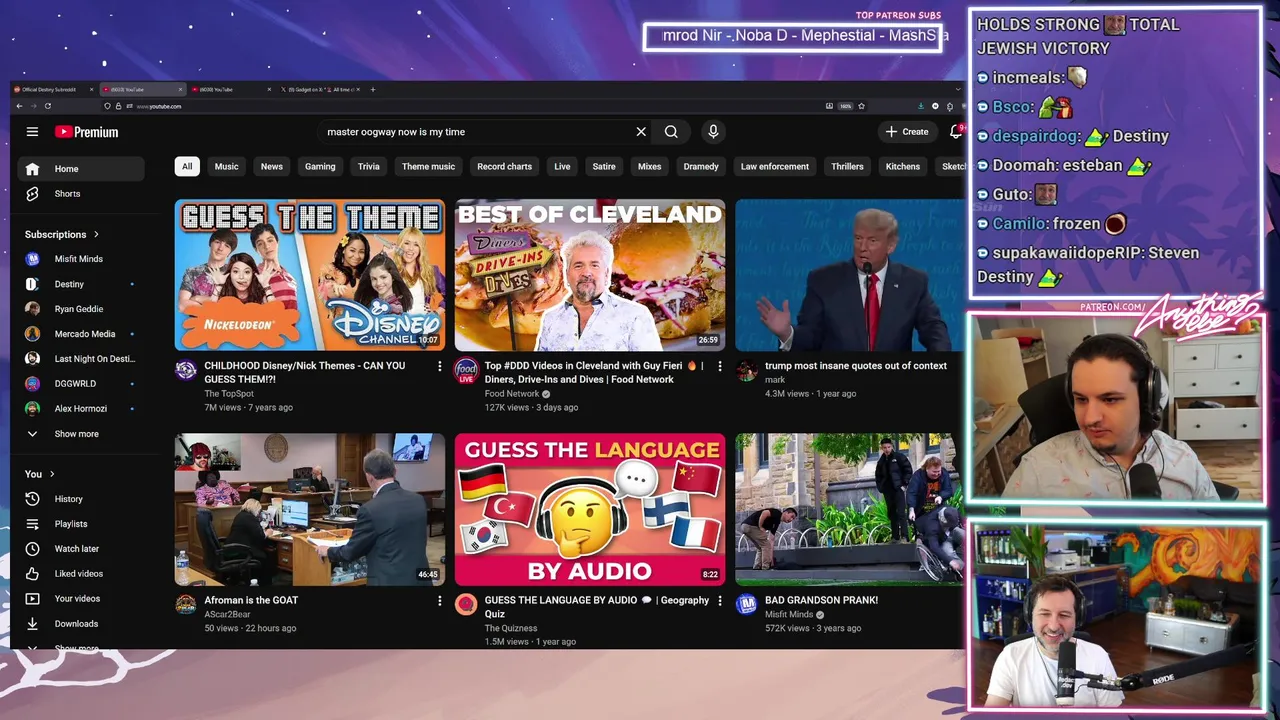1280x720 pixels.
Task: Open the Guess The Language video thumbnail
Action: (590, 509)
